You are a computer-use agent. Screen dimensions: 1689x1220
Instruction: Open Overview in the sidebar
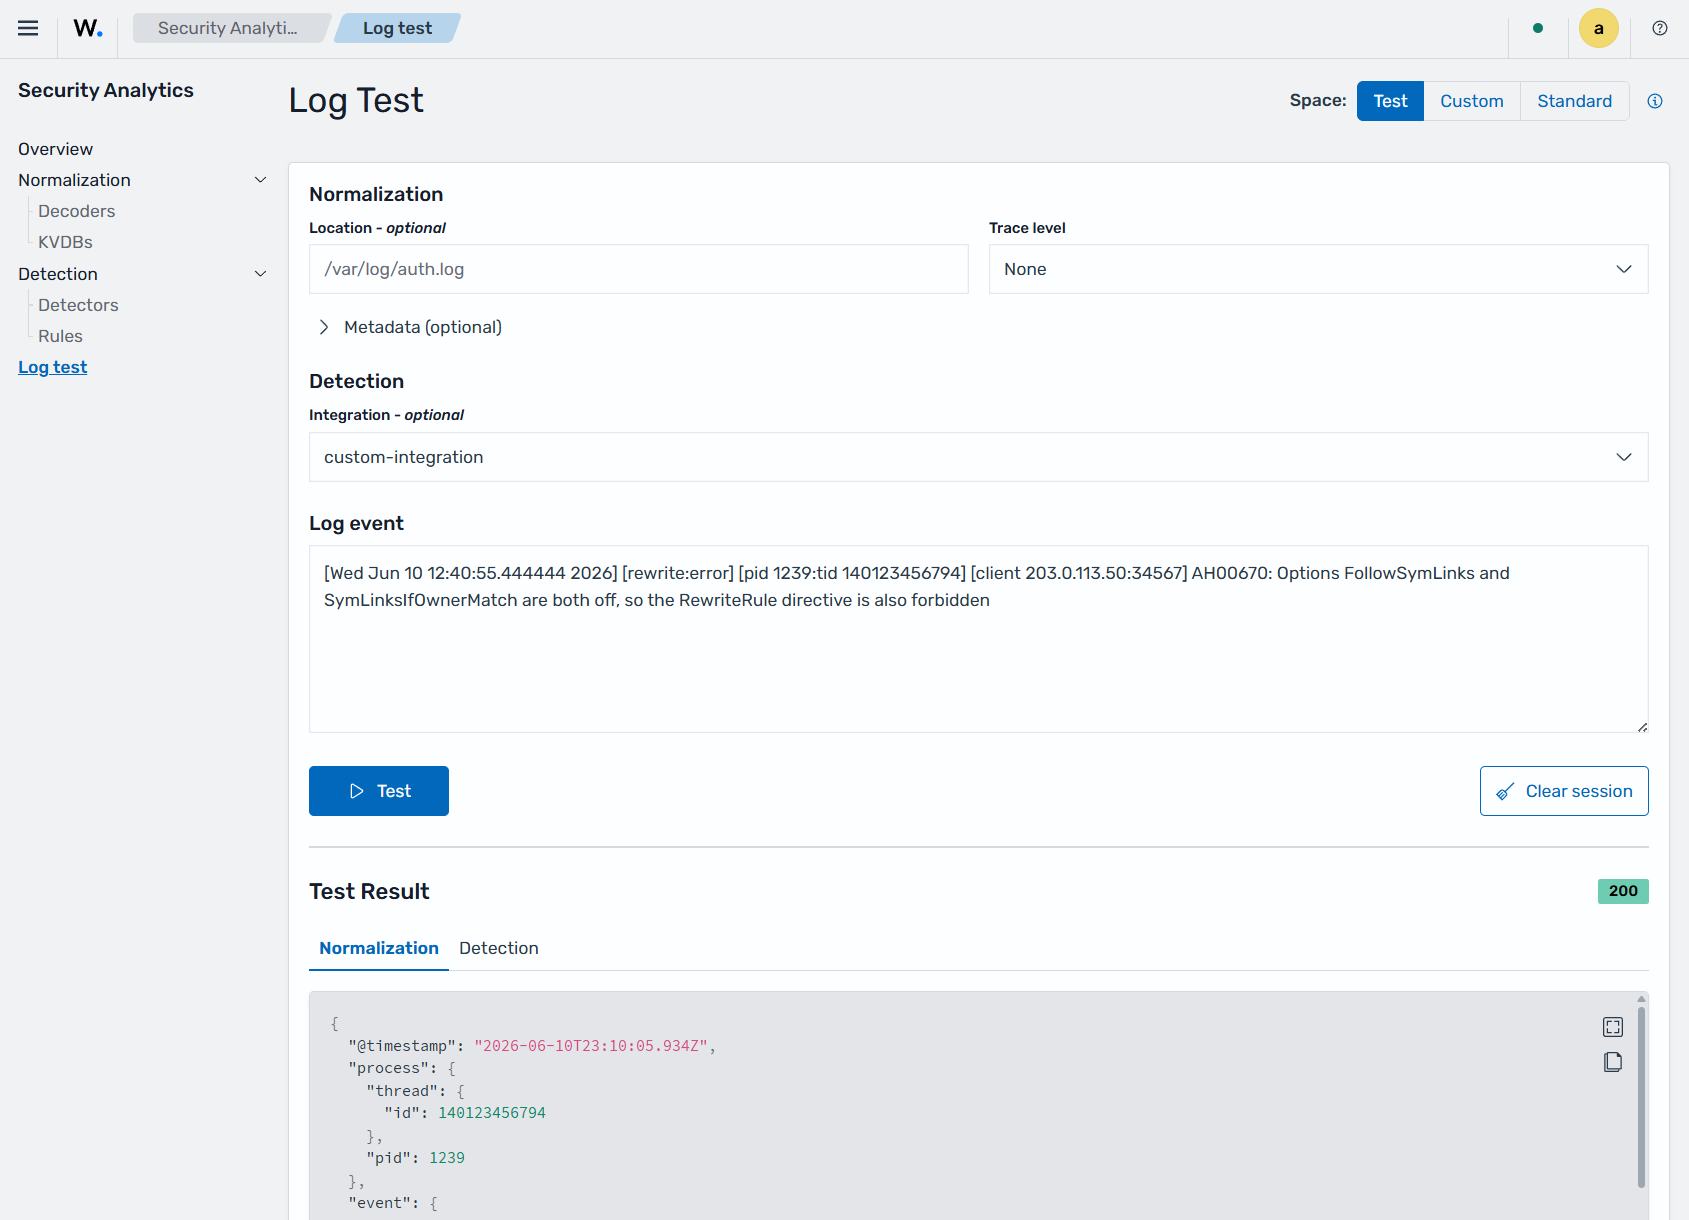tap(55, 149)
